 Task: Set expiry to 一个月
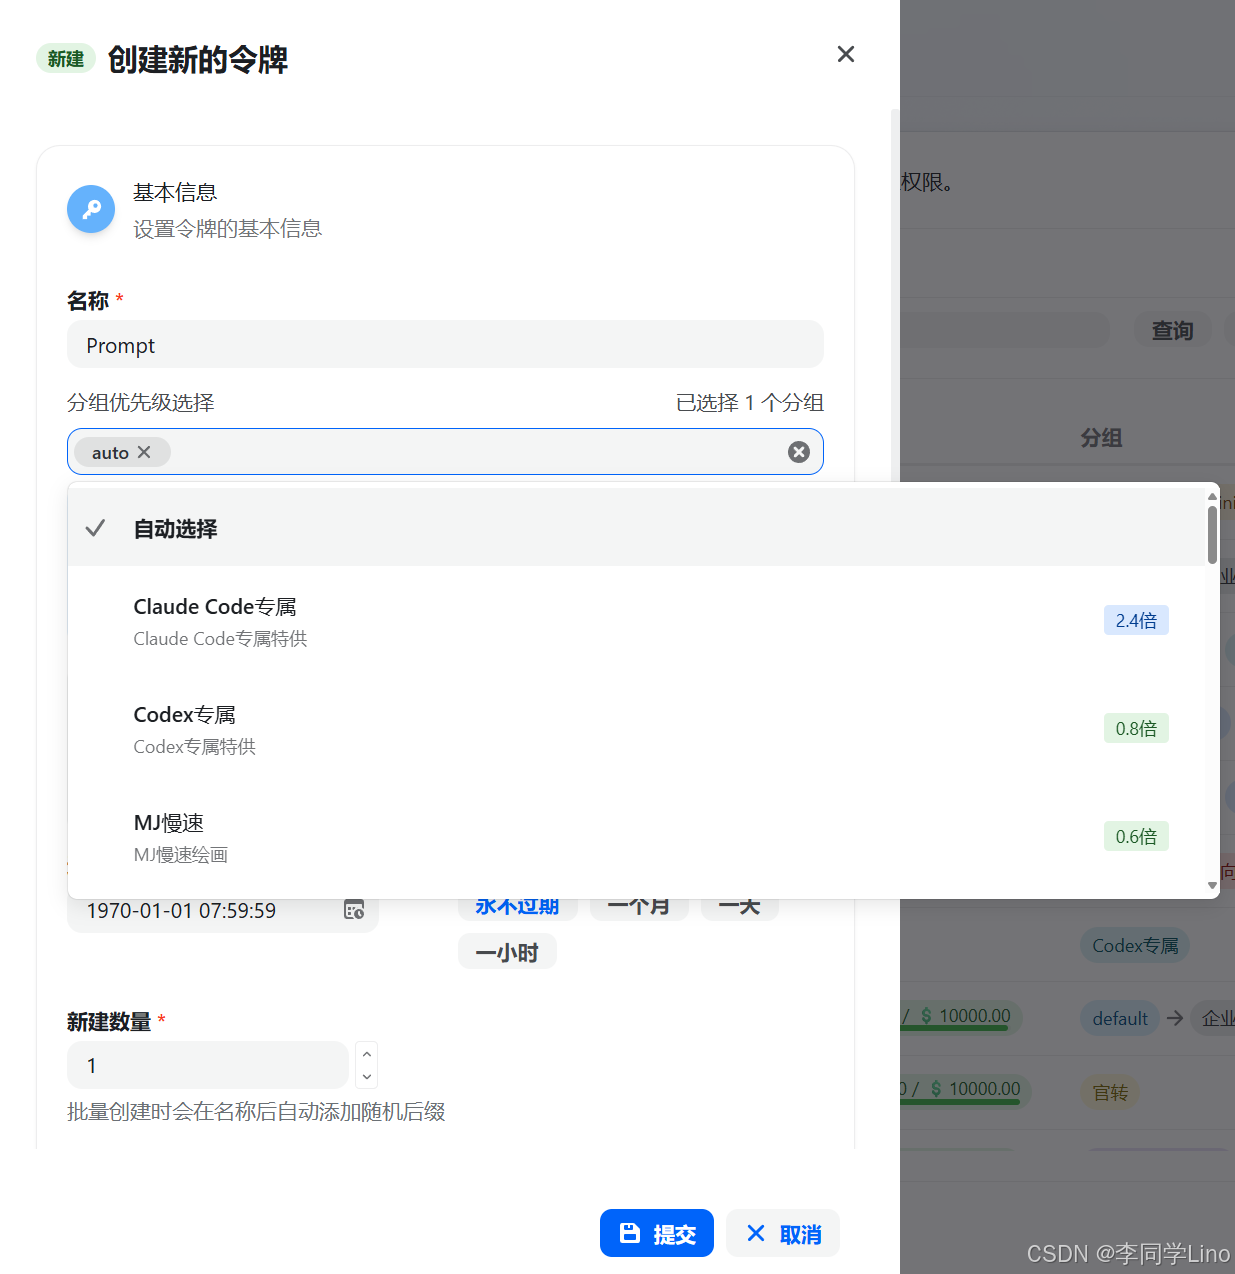(x=639, y=906)
